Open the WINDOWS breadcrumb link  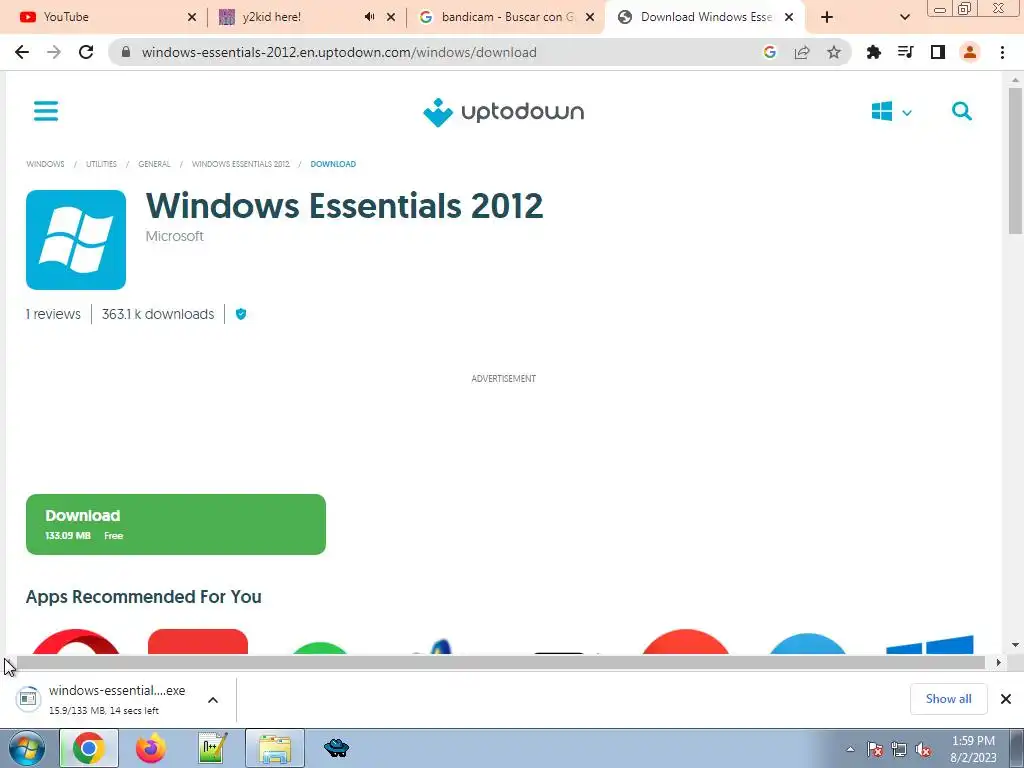click(45, 164)
